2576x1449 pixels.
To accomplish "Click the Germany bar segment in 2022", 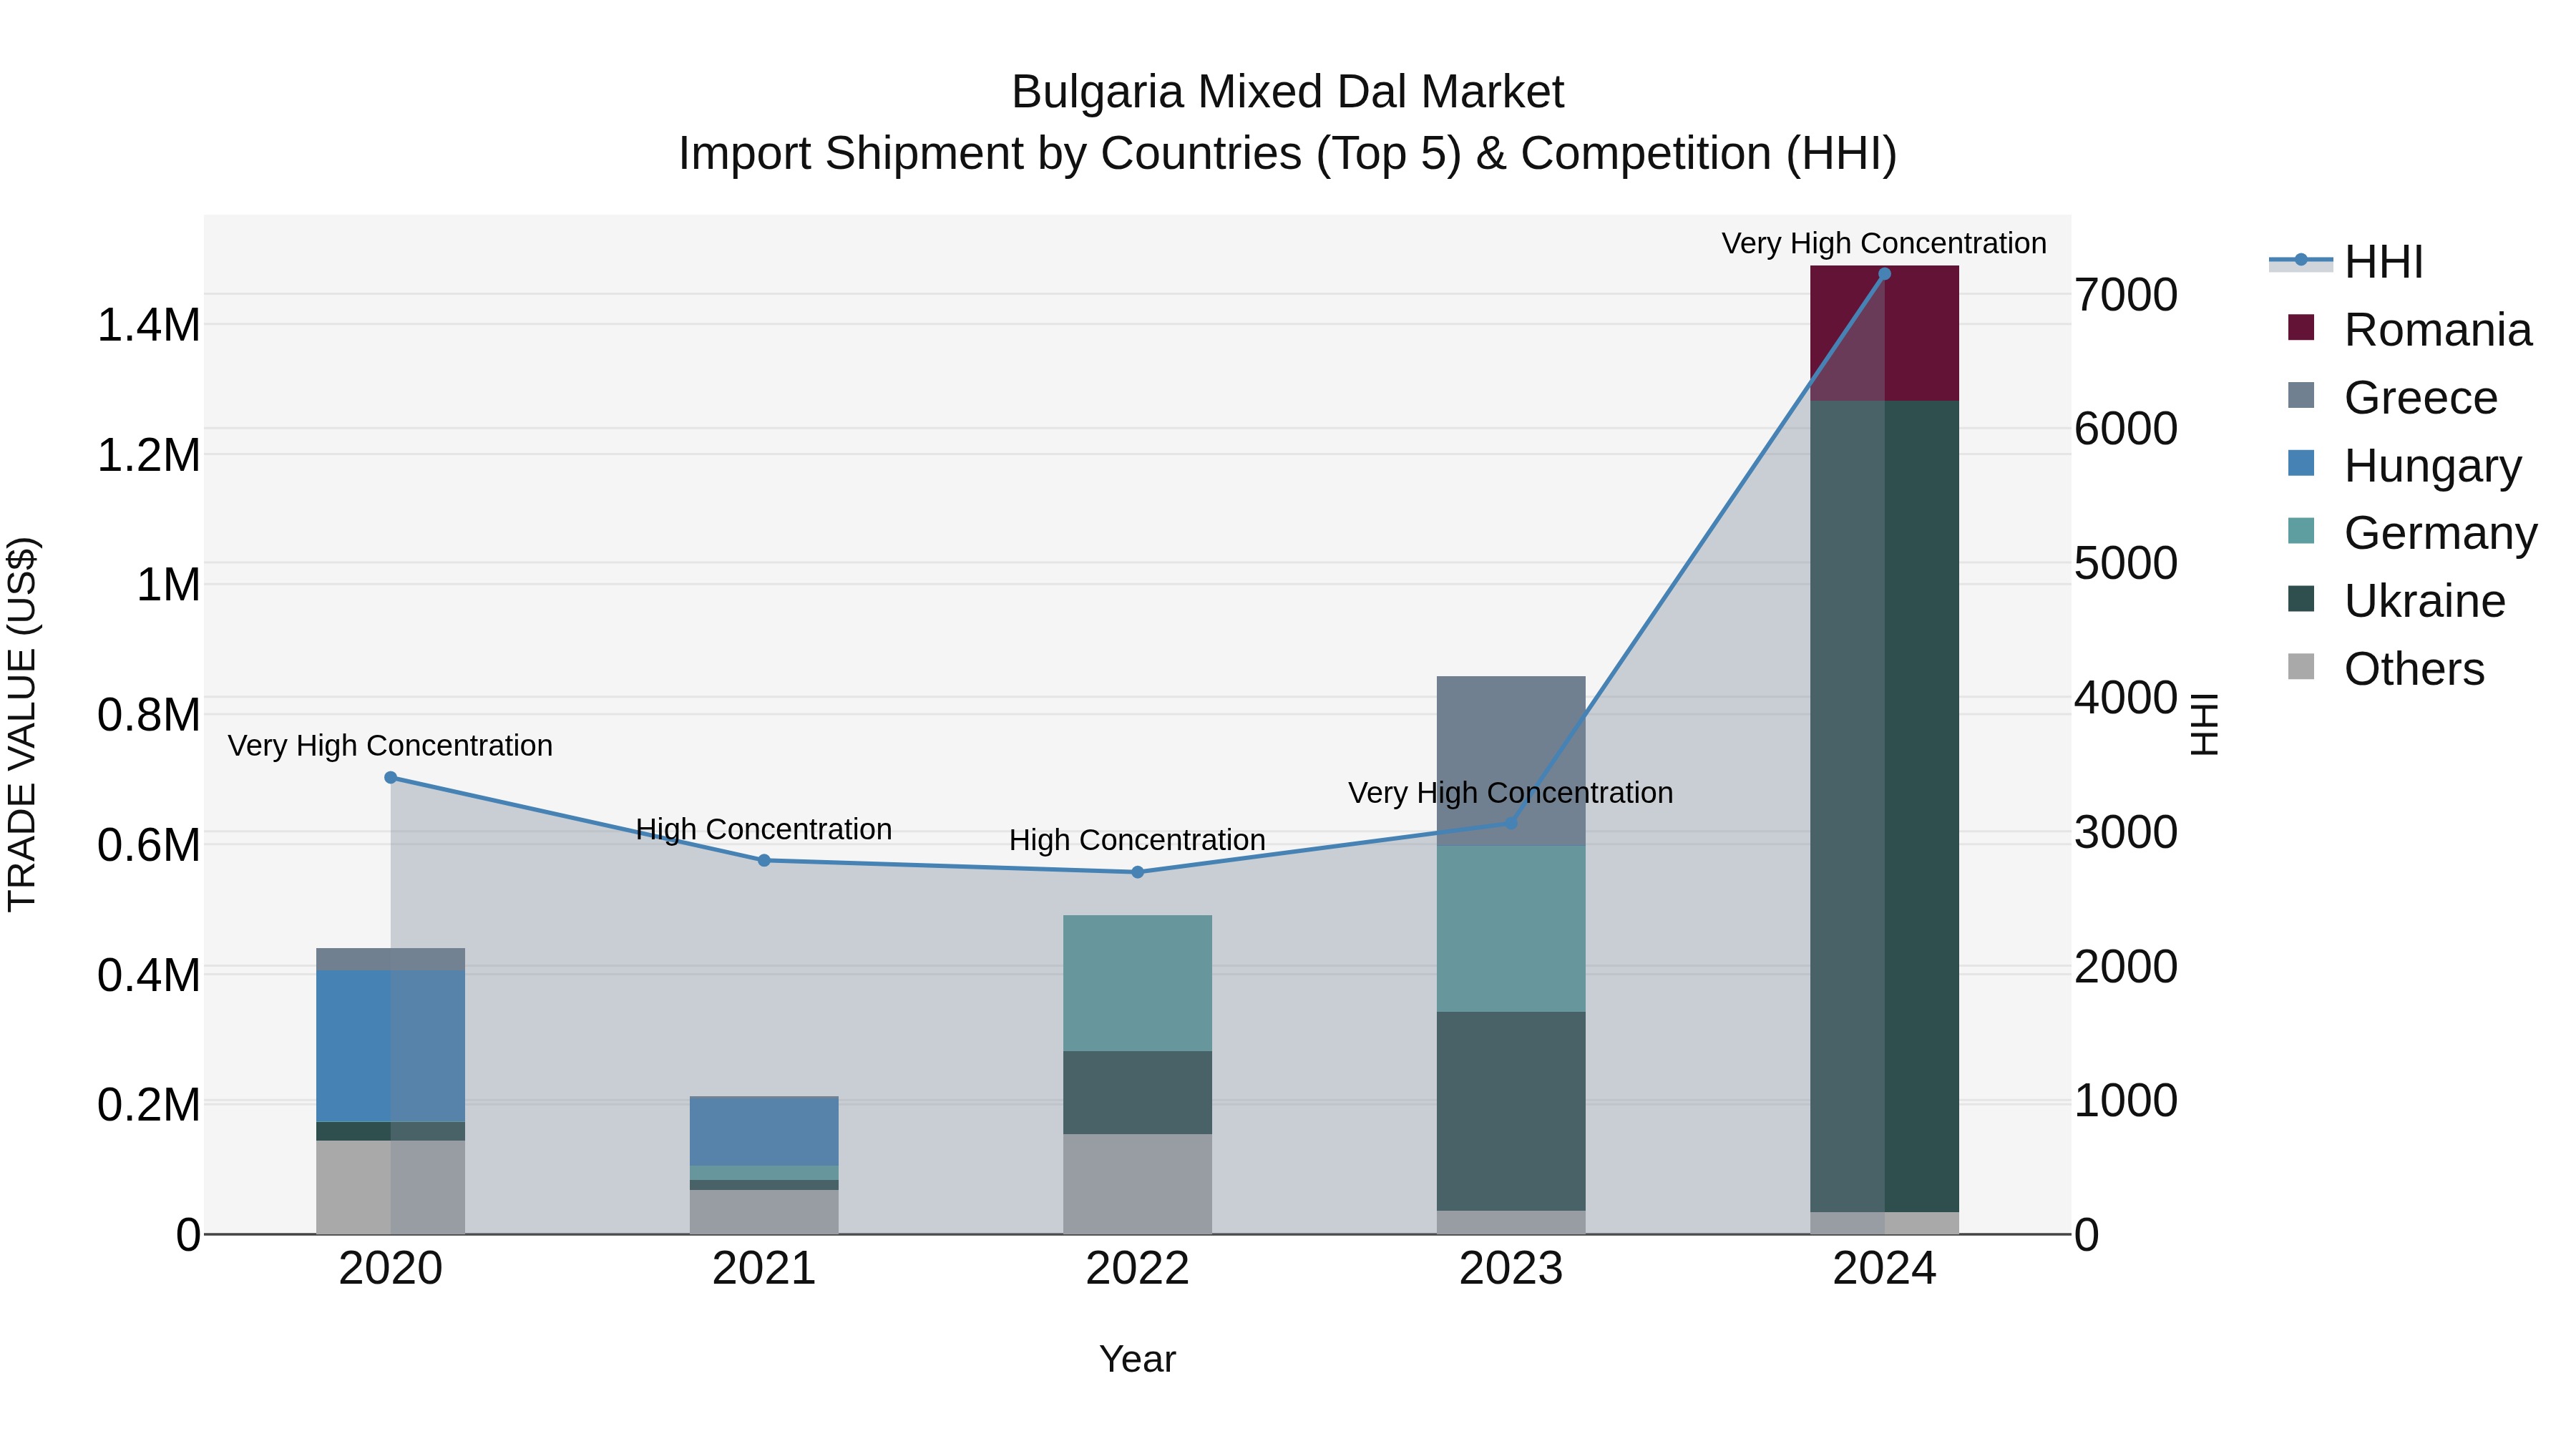I will point(1137,983).
